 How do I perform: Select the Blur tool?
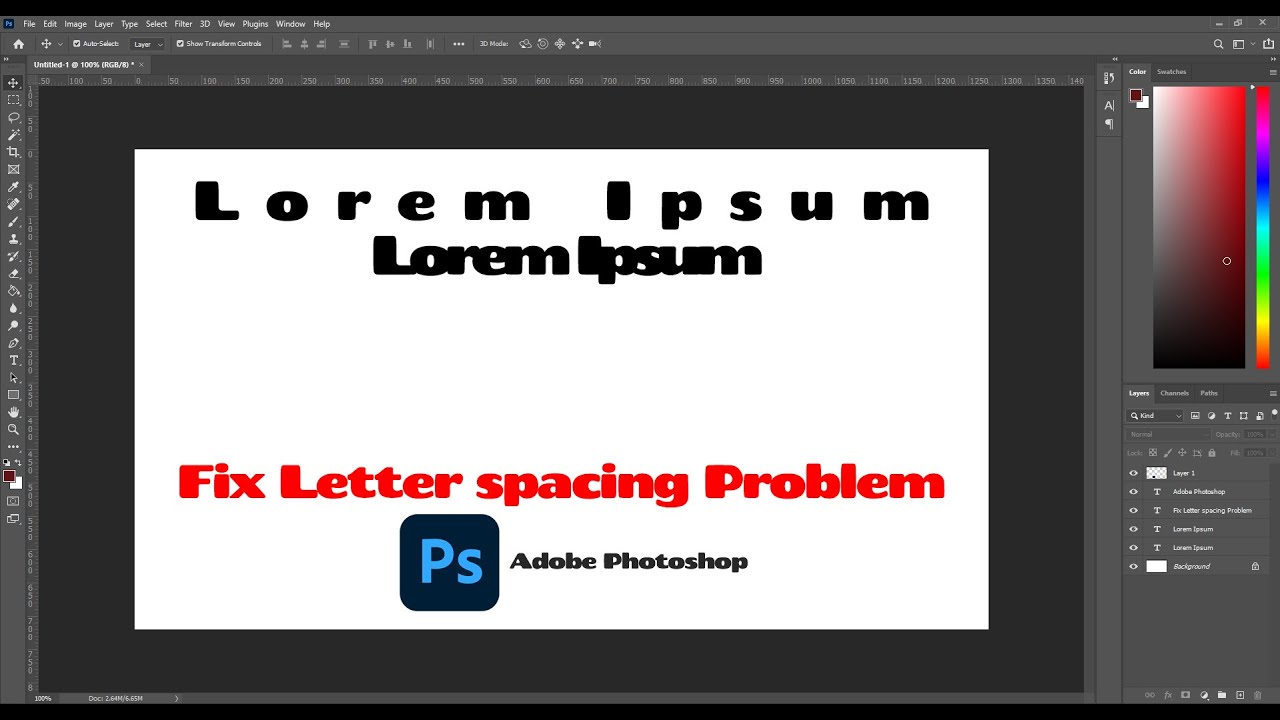click(14, 308)
